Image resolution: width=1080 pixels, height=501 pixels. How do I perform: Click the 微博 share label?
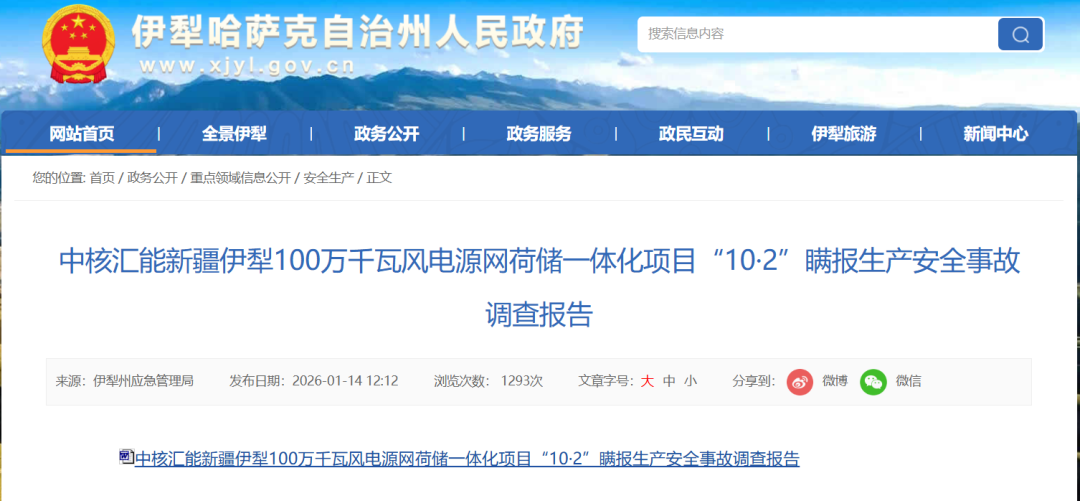coord(835,381)
